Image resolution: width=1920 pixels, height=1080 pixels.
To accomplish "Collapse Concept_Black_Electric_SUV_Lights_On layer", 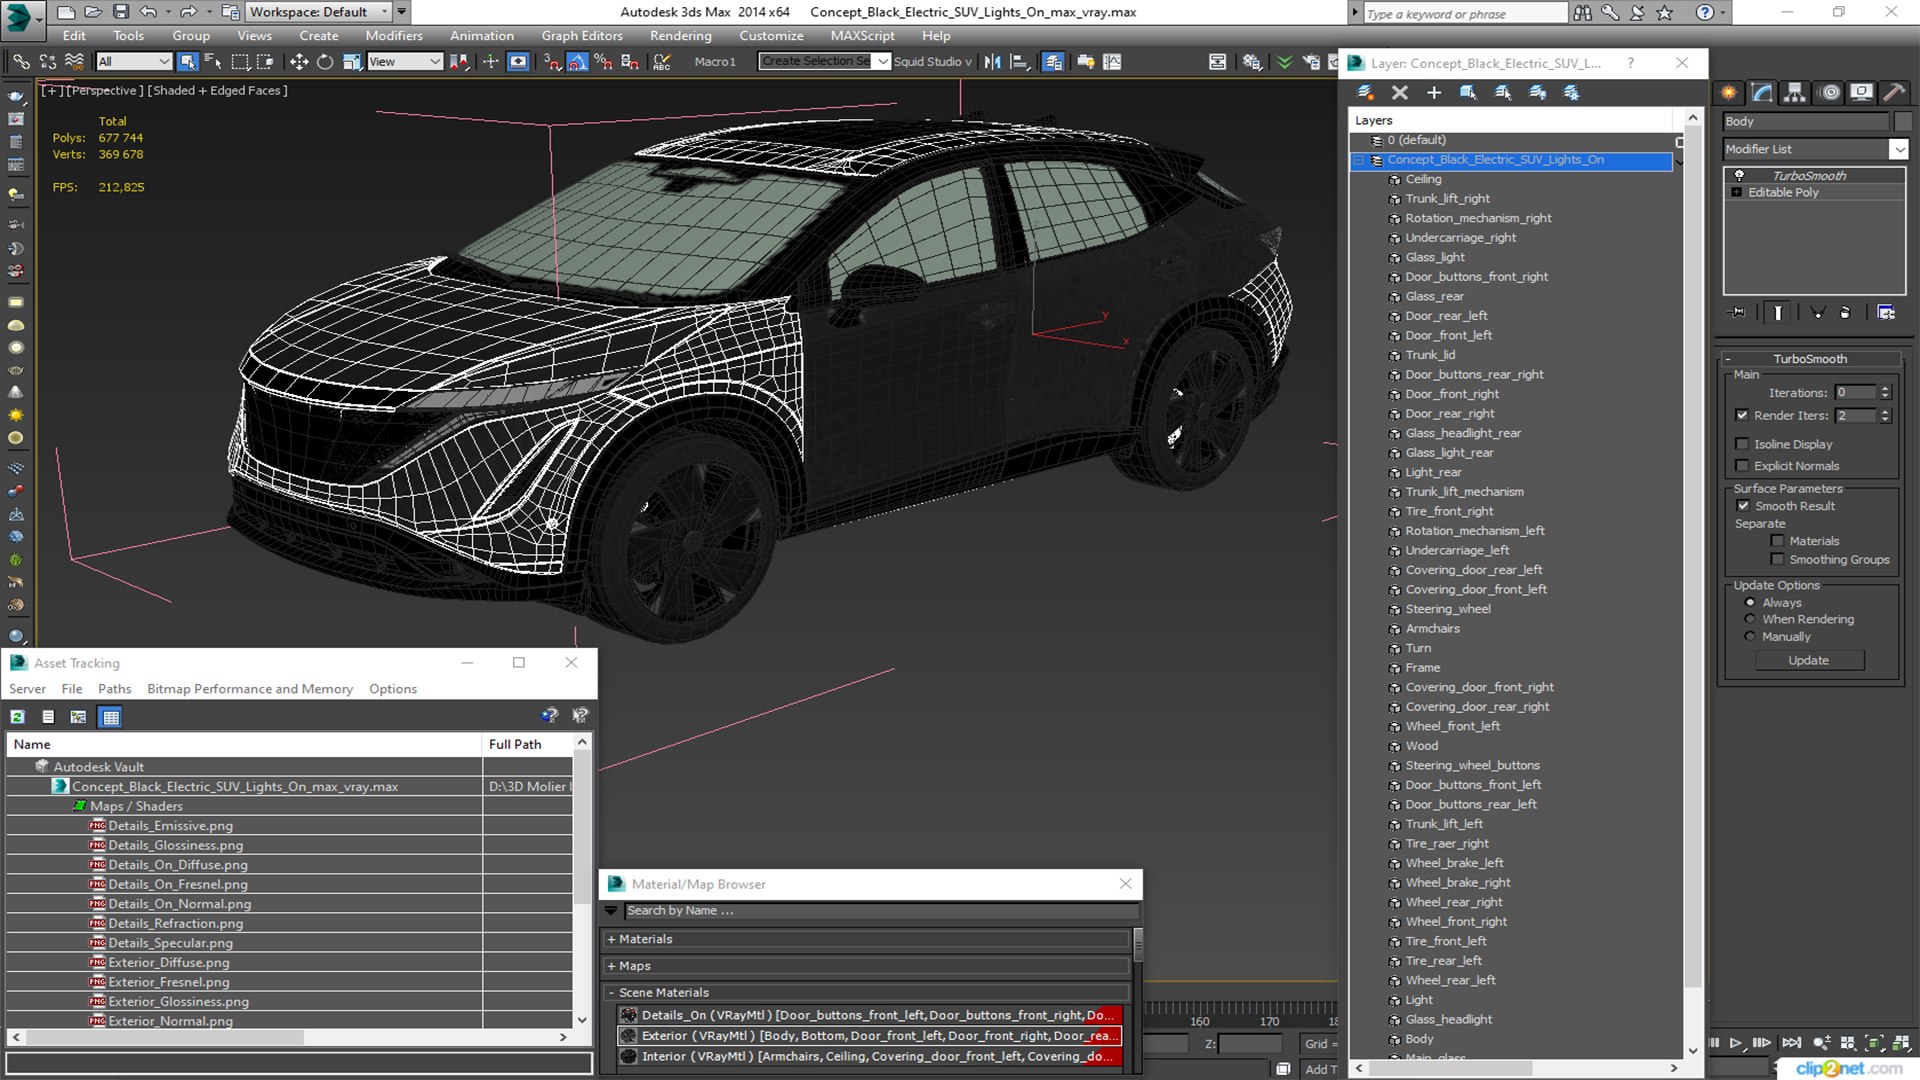I will 1359,160.
